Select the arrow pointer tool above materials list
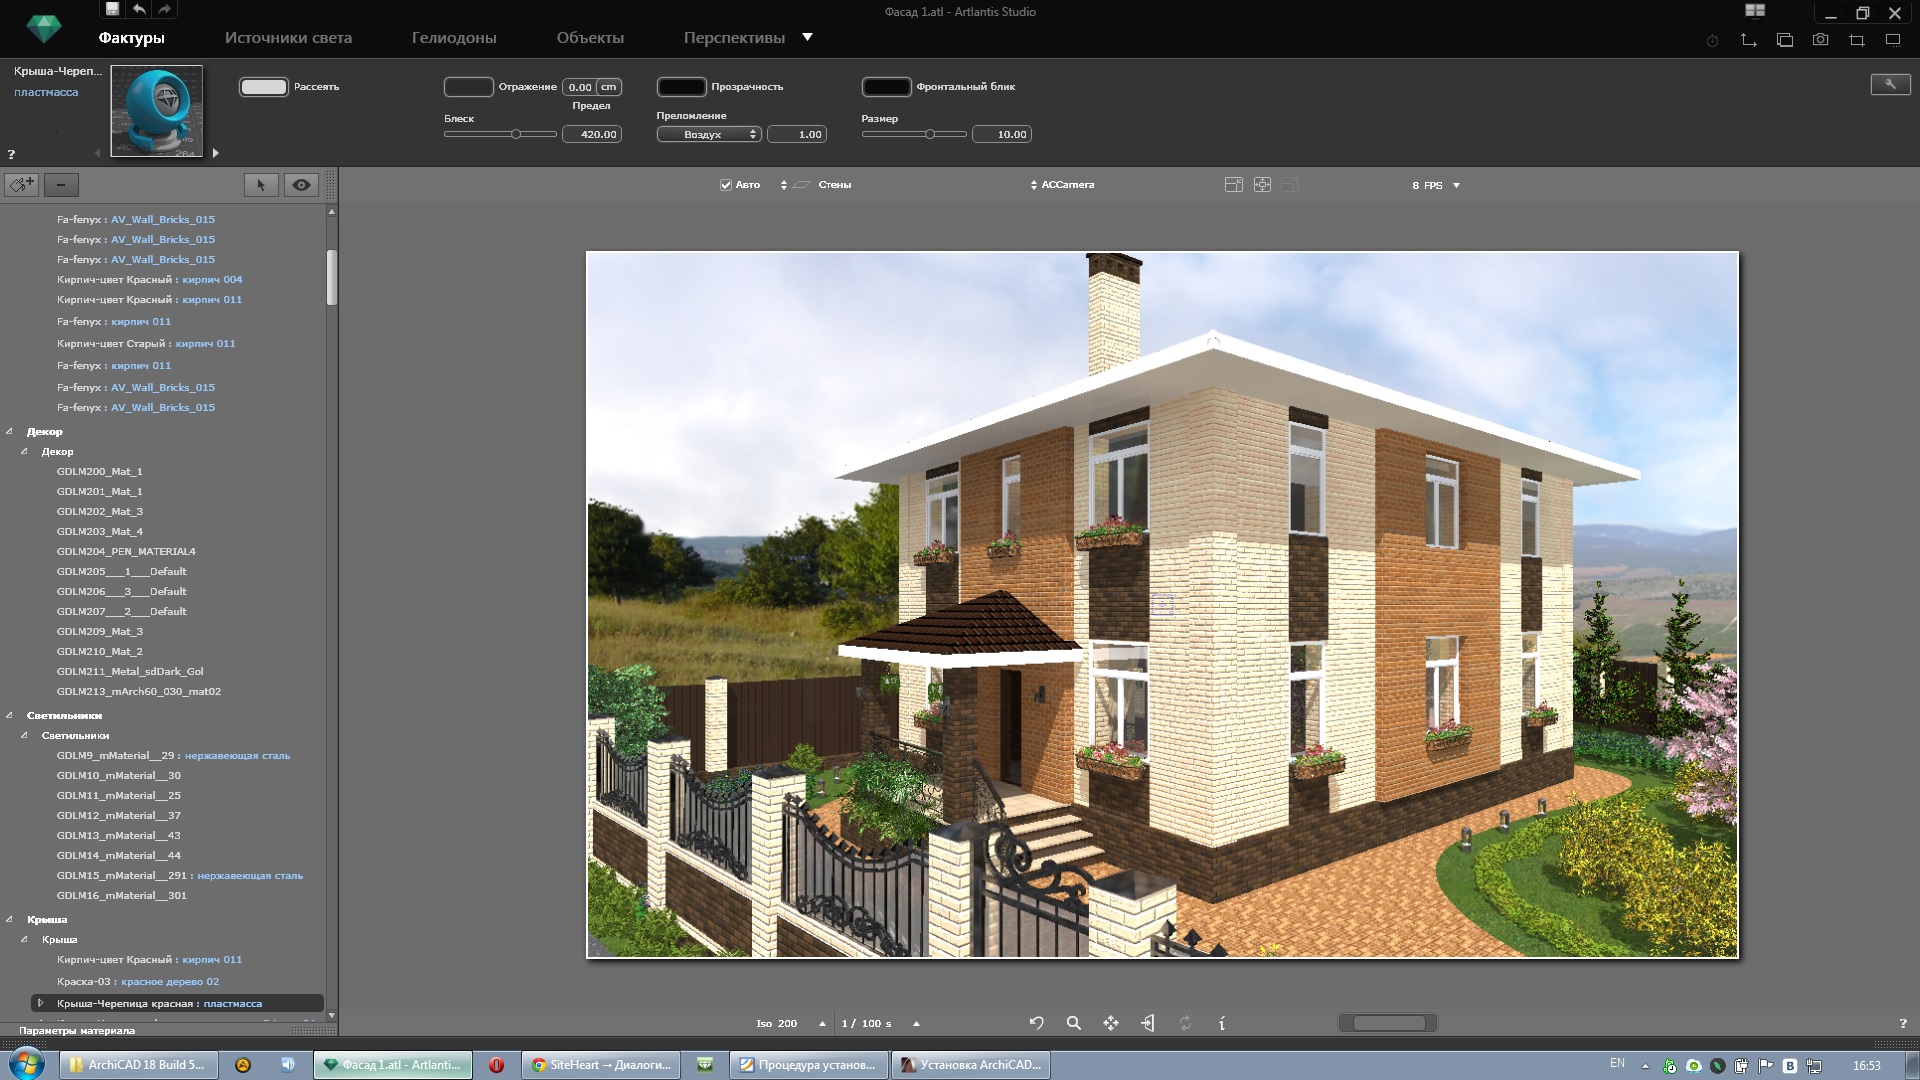This screenshot has height=1080, width=1920. pyautogui.click(x=261, y=185)
